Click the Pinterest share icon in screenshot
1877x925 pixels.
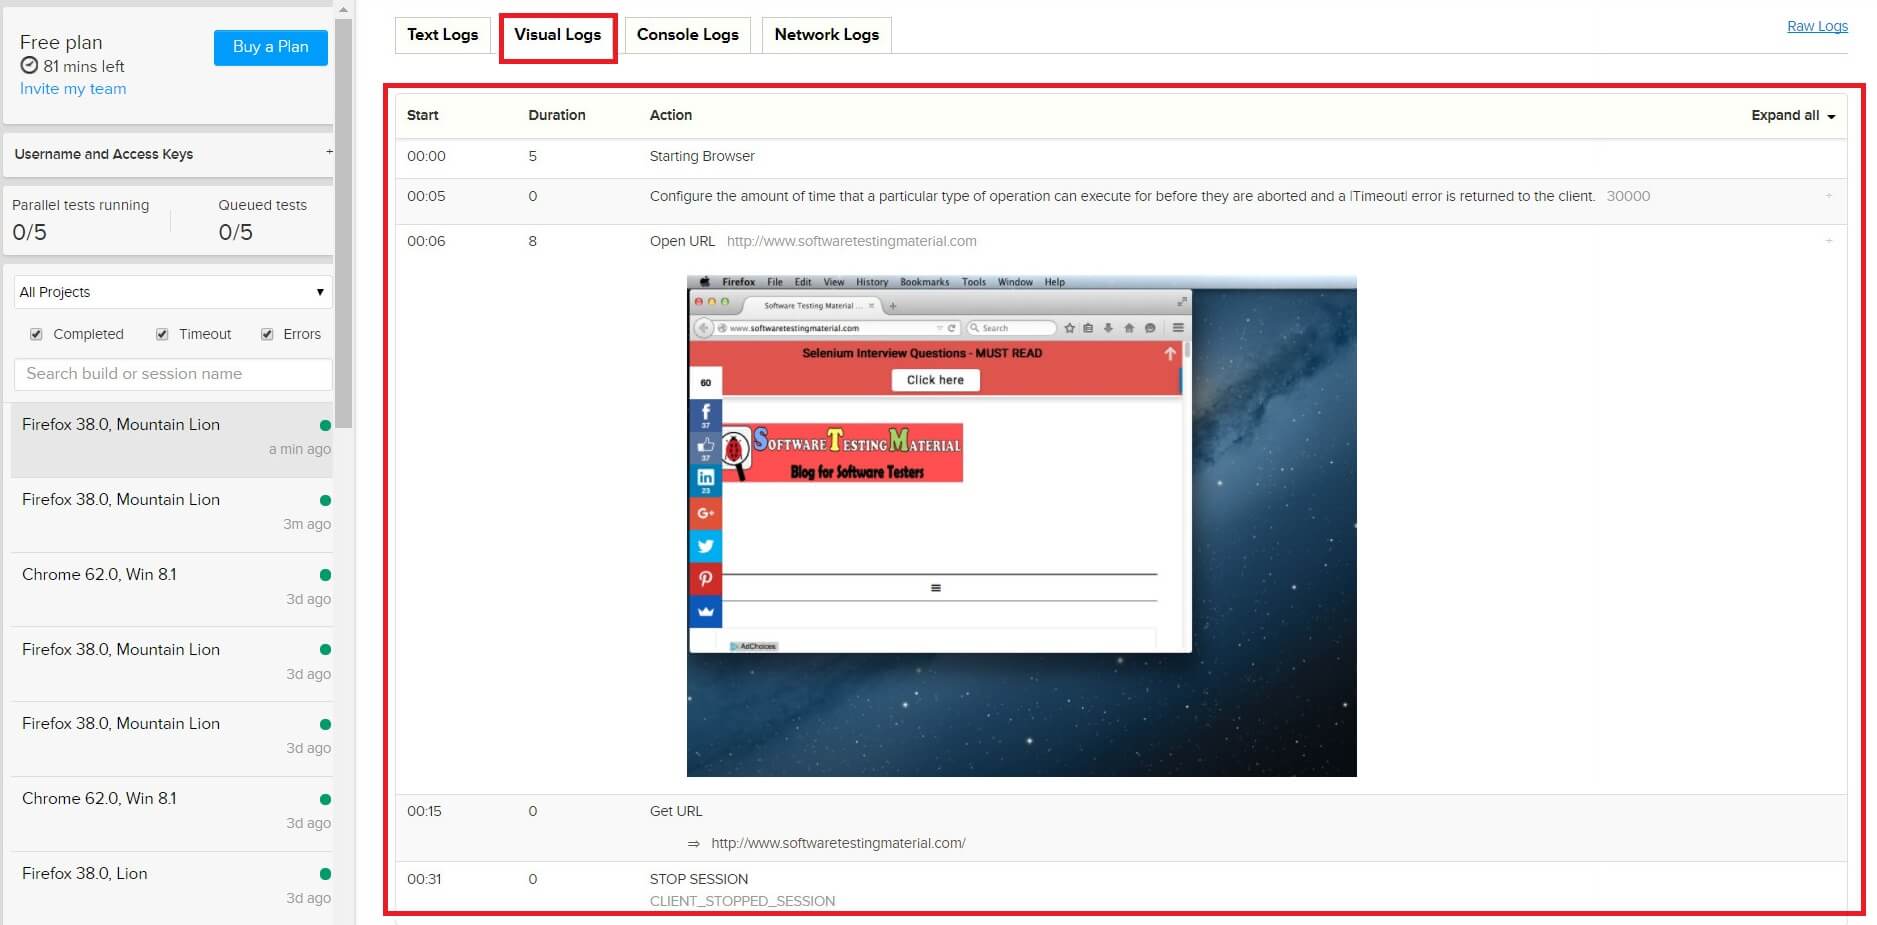pyautogui.click(x=705, y=579)
